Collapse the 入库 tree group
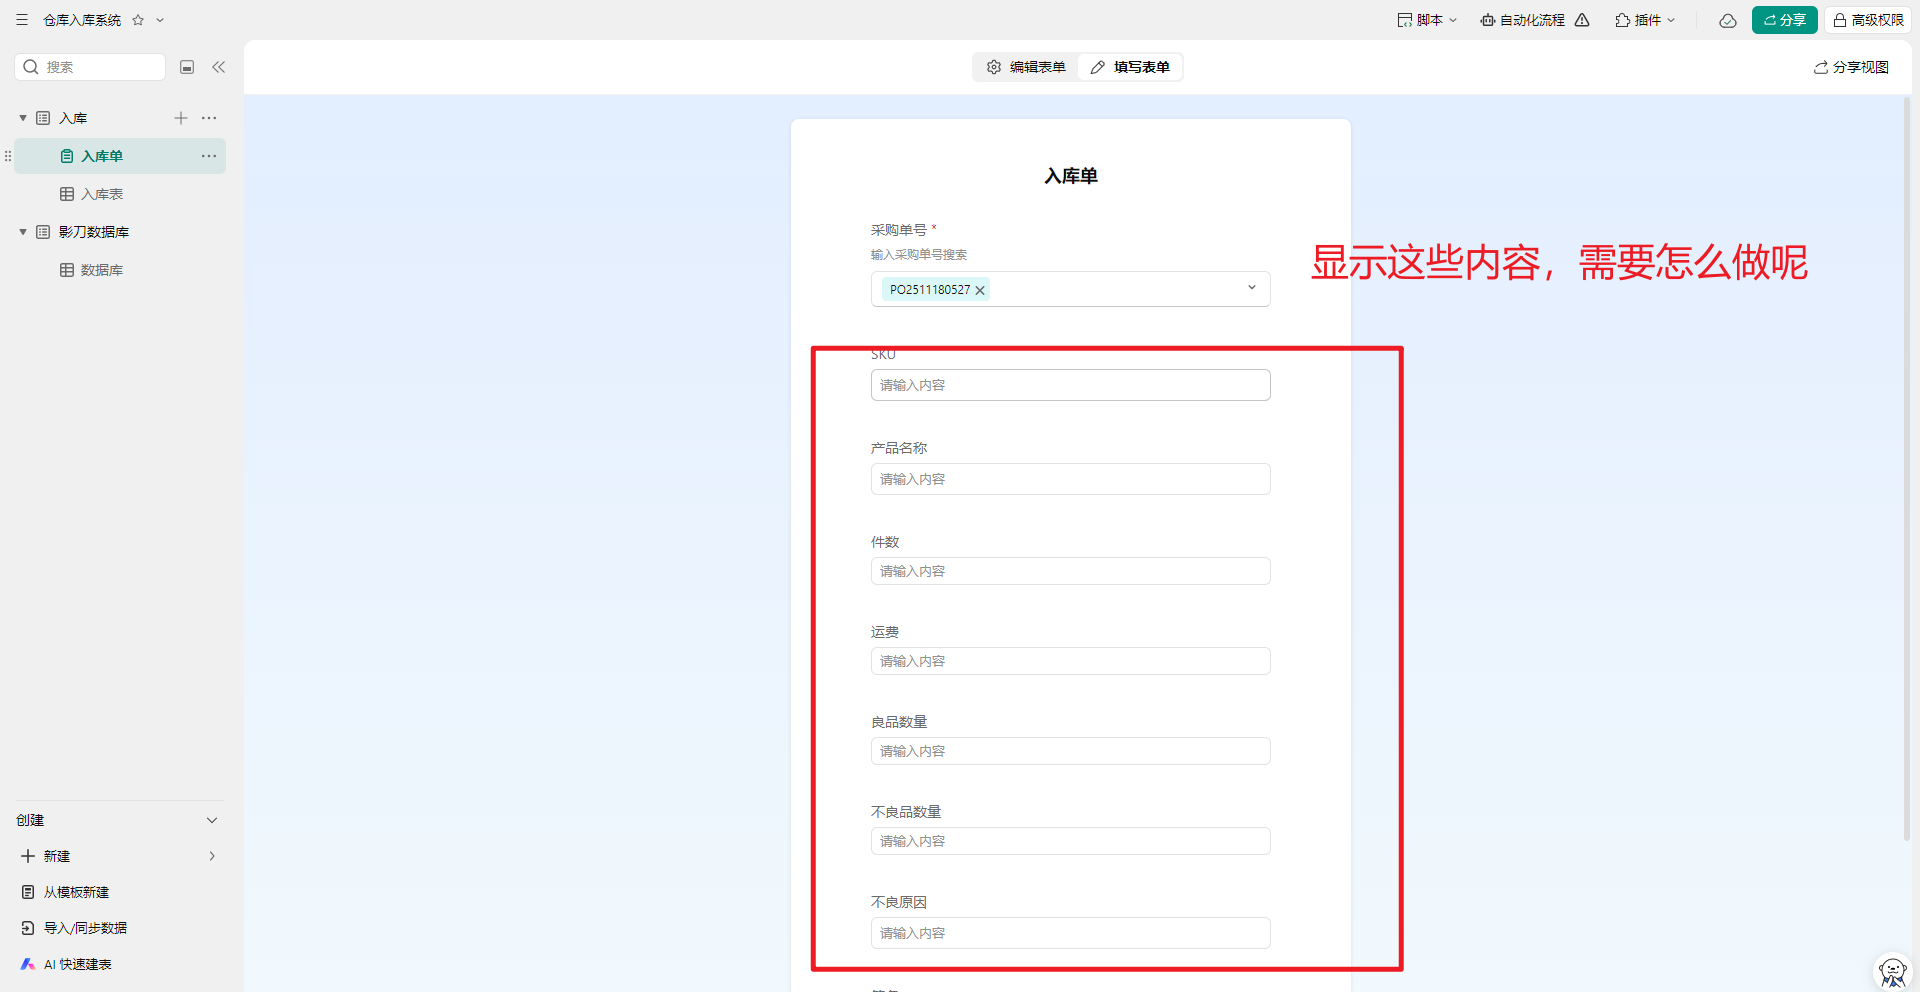Image resolution: width=1920 pixels, height=992 pixels. [x=23, y=118]
